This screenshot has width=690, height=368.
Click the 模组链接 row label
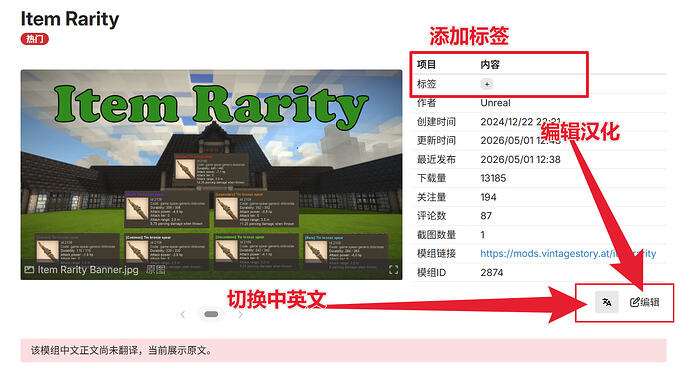(436, 254)
